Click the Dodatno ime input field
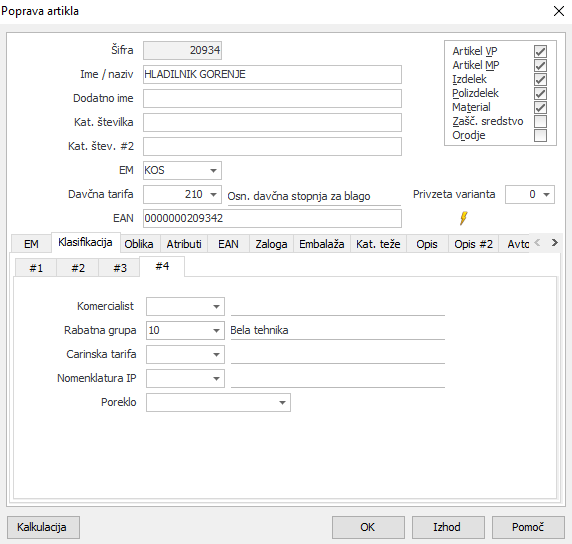 pos(272,99)
